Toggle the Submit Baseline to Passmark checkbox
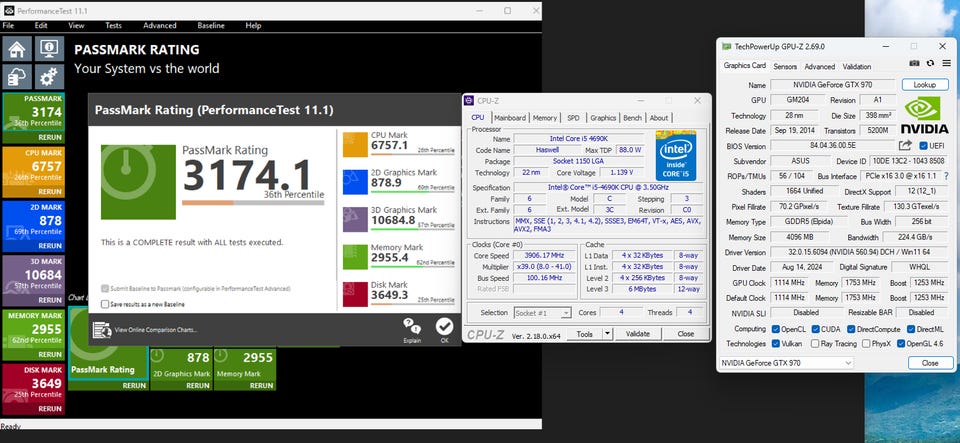This screenshot has height=443, width=960. (x=105, y=288)
